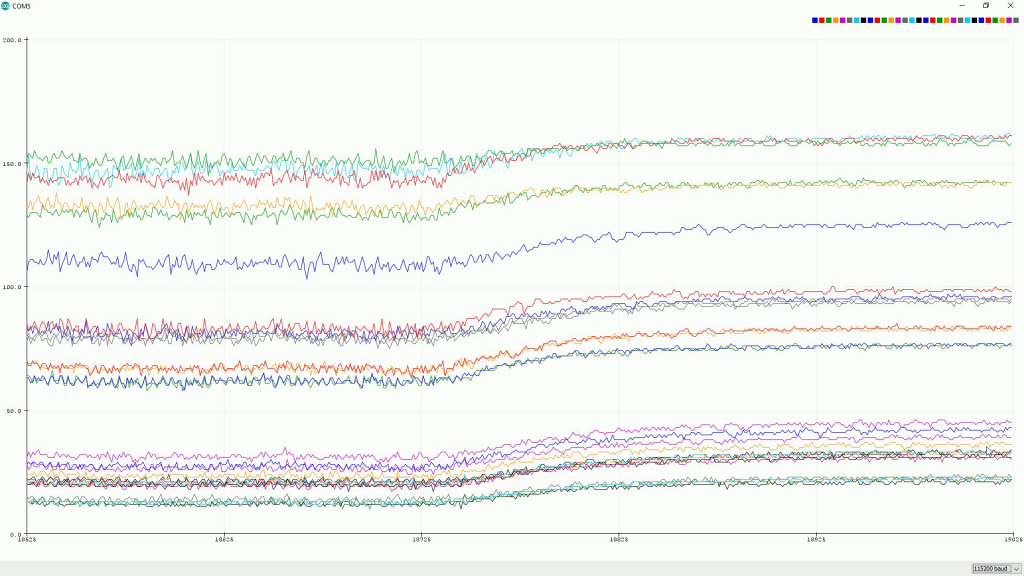Close the COM5 serial plotter window

point(1011,6)
